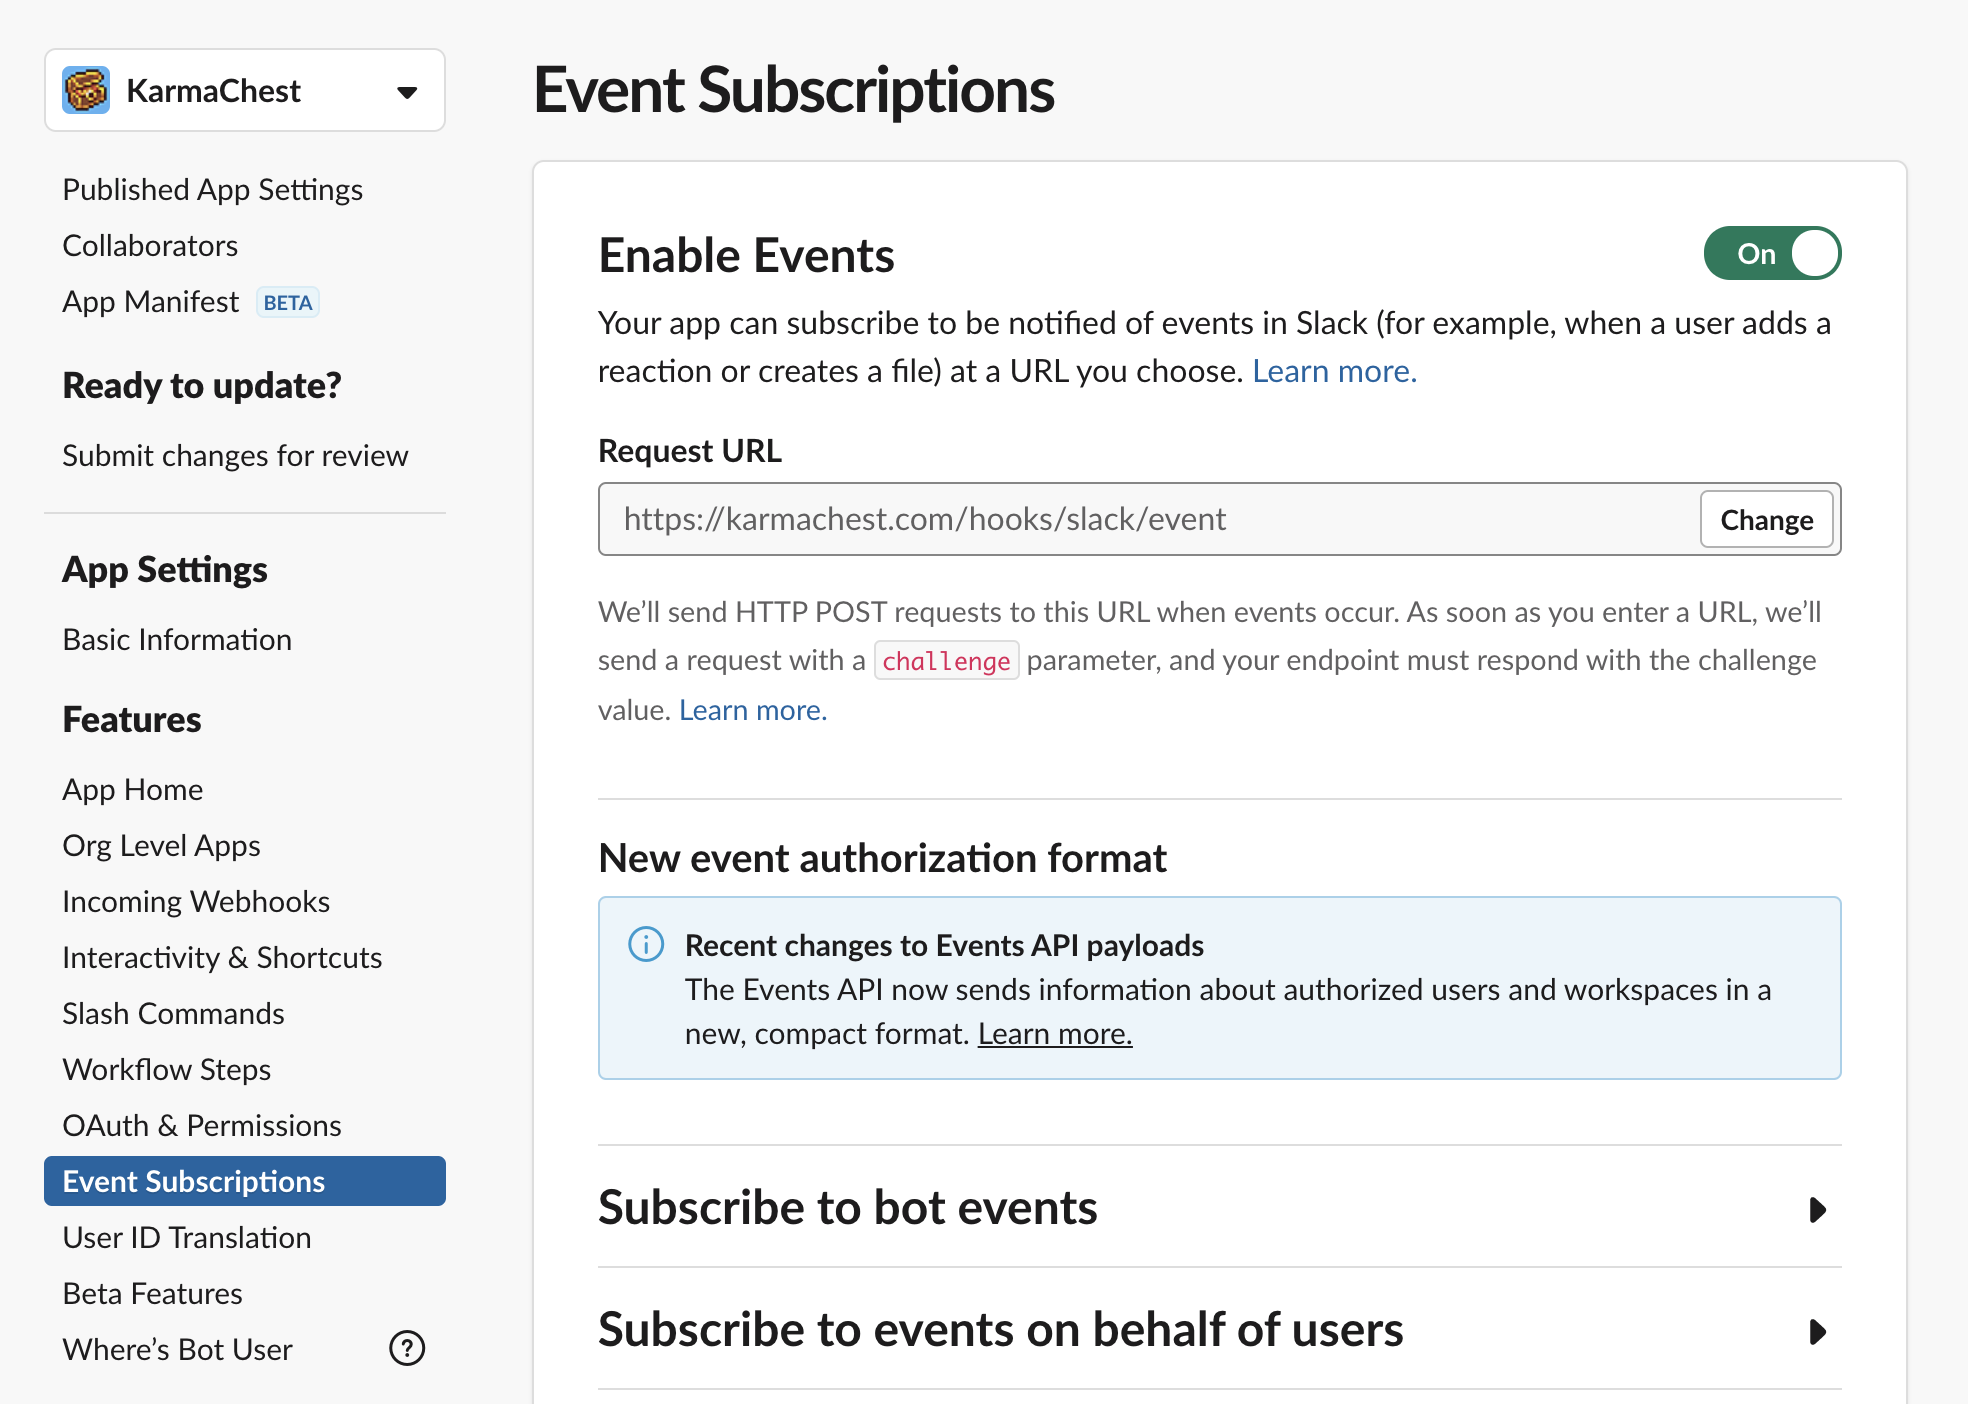Screen dimensions: 1968x1404
Task: Go to Incoming Webhooks
Action: click(196, 901)
